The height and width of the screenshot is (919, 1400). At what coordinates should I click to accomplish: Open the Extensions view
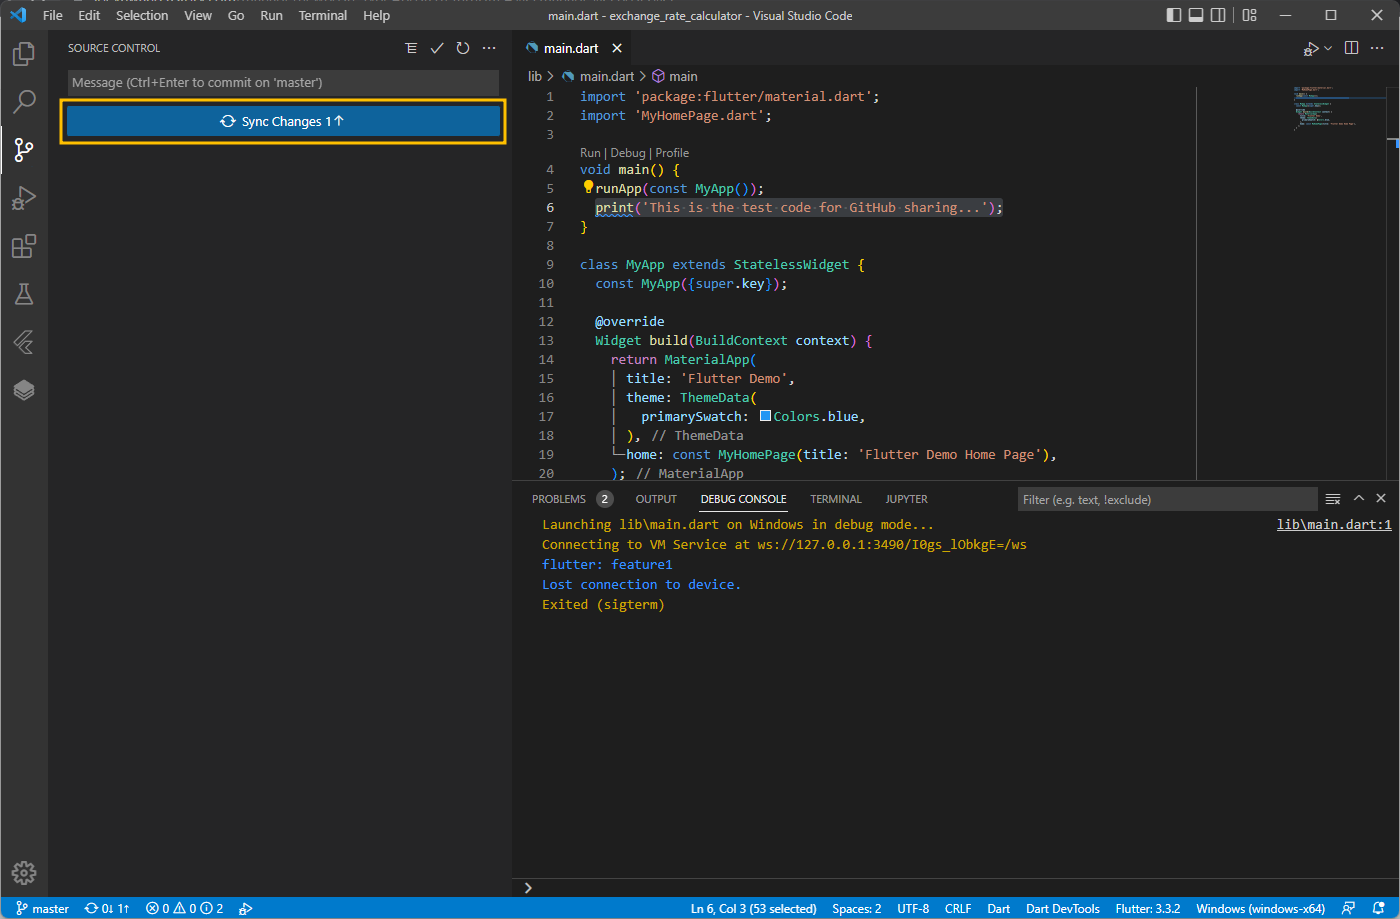[24, 246]
